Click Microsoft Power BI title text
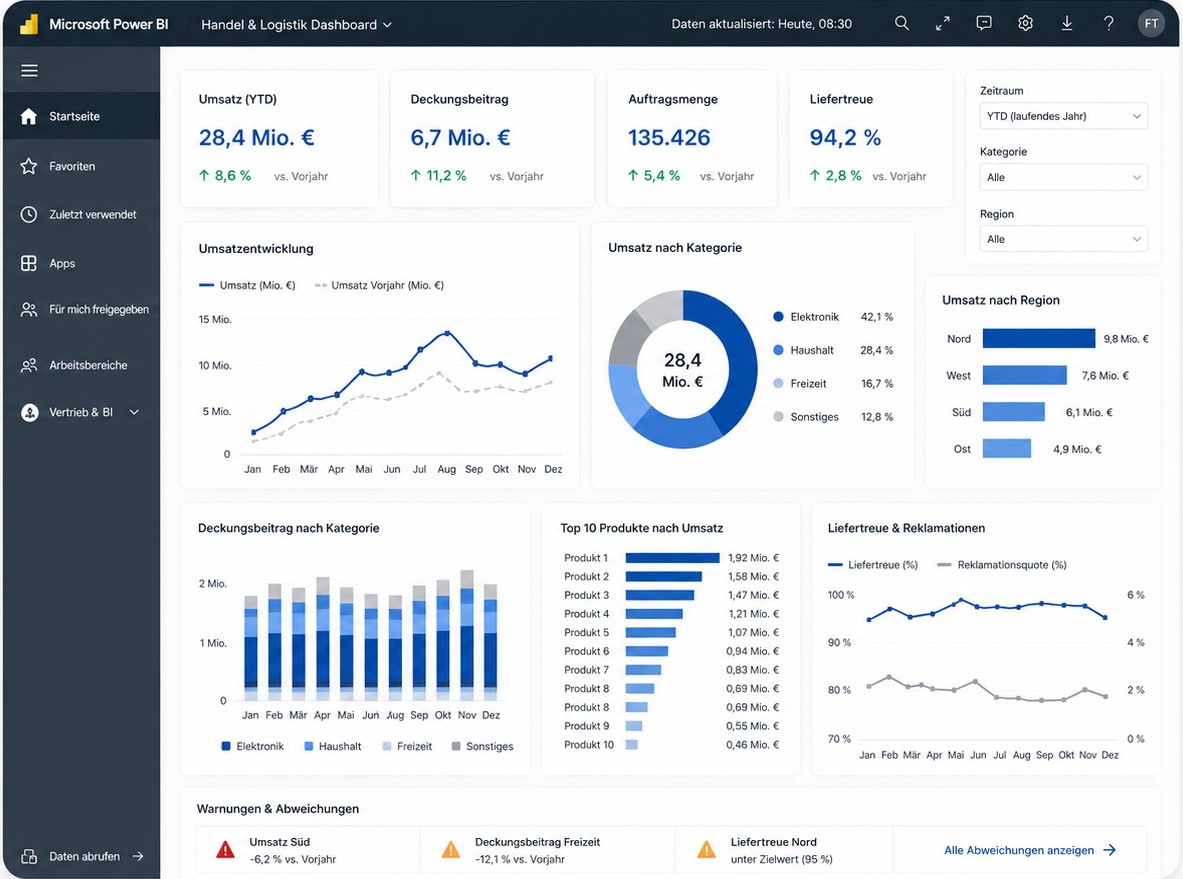 click(x=109, y=24)
